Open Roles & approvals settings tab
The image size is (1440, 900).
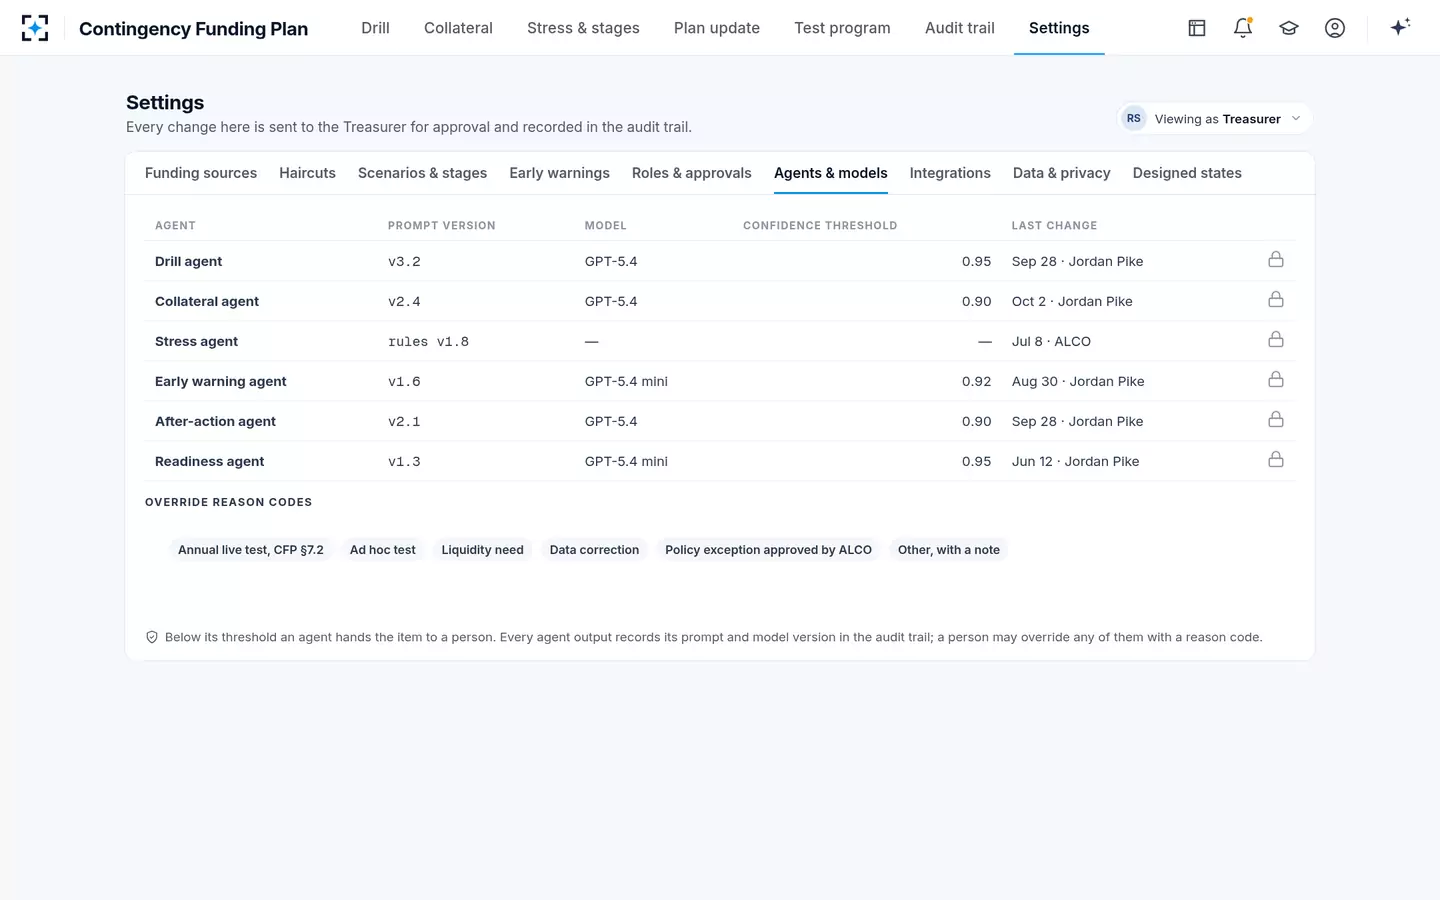[x=692, y=173]
